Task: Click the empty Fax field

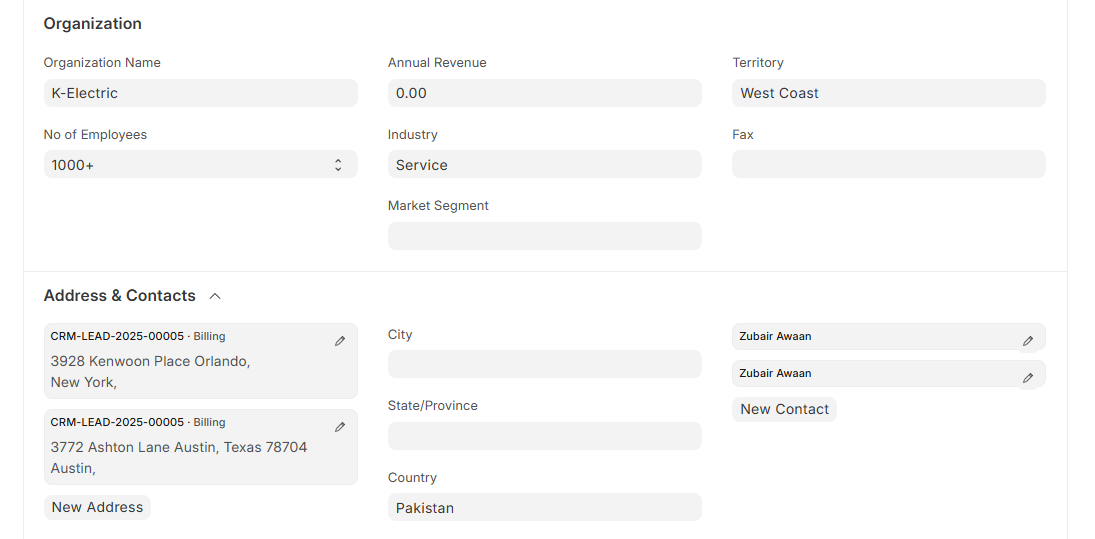Action: click(x=888, y=165)
